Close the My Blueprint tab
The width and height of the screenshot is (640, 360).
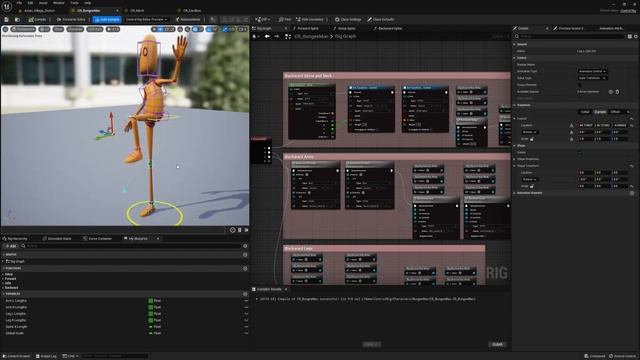158,239
